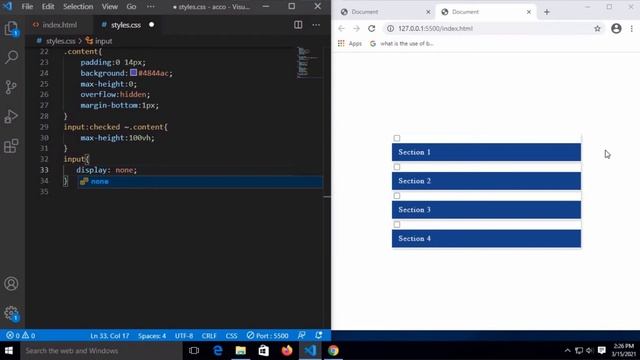Screen dimensions: 640x360
Task: Click the Chrome address bar URL
Action: [x=435, y=29]
